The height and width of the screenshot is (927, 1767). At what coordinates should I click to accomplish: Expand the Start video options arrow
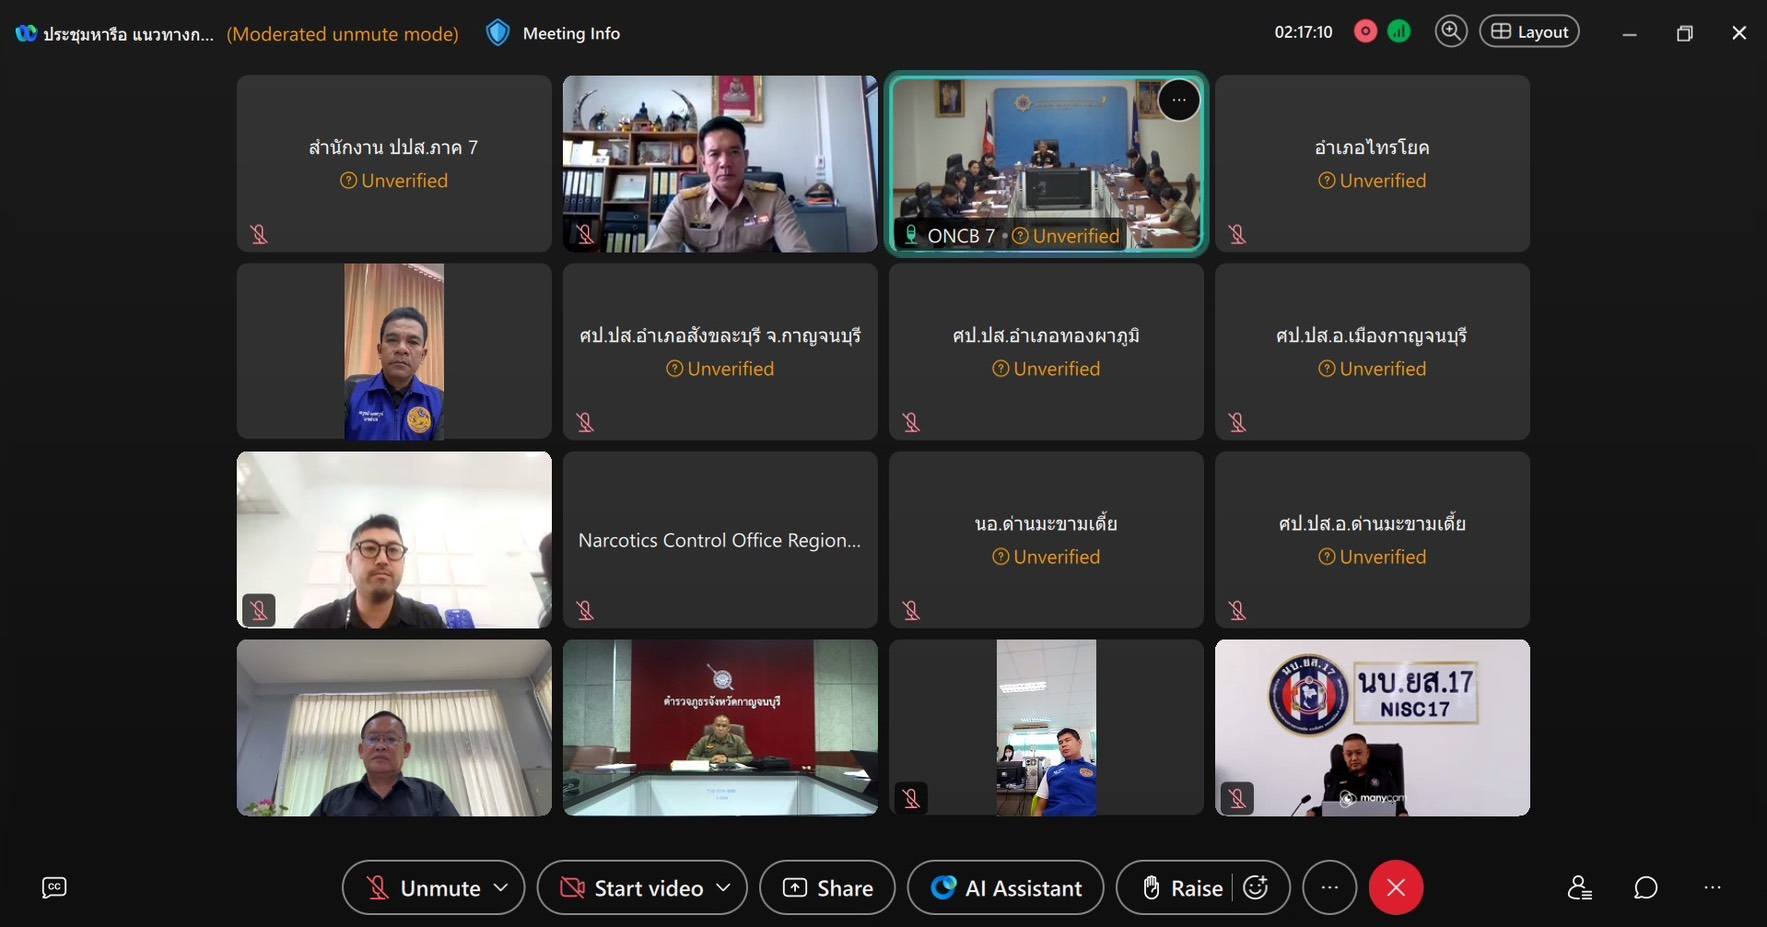724,887
